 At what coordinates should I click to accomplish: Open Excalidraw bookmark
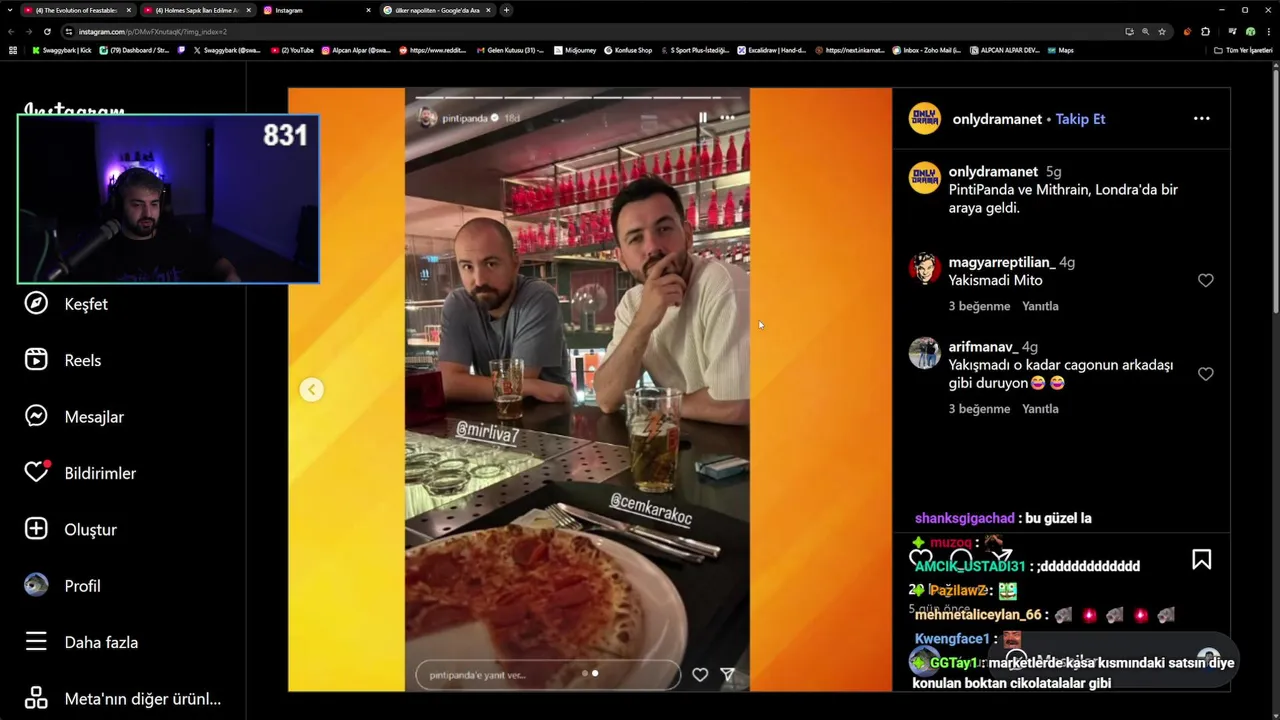point(772,50)
